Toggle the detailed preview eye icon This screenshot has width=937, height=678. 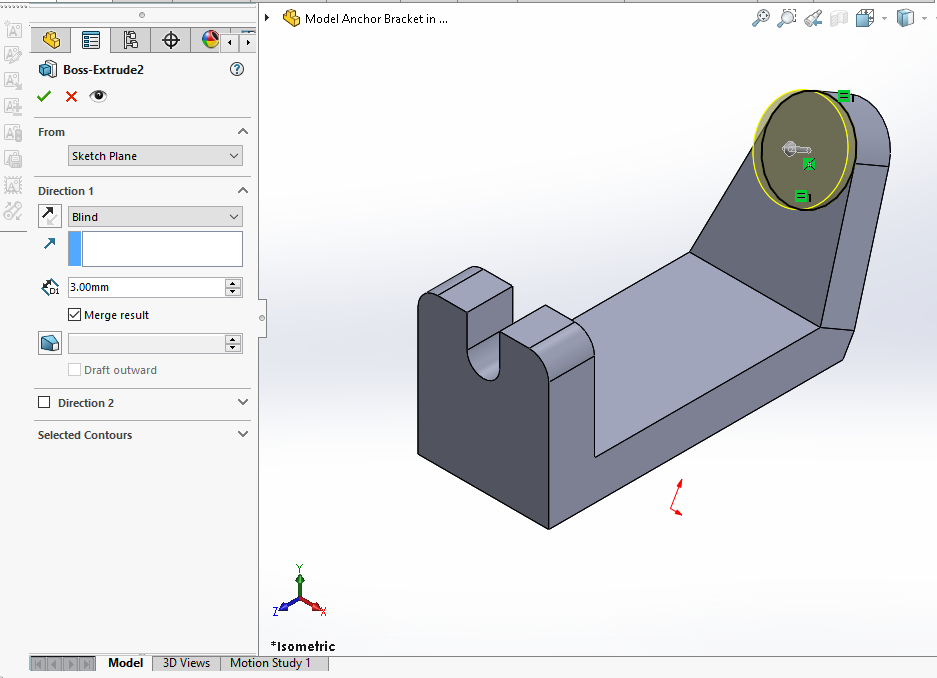click(98, 96)
